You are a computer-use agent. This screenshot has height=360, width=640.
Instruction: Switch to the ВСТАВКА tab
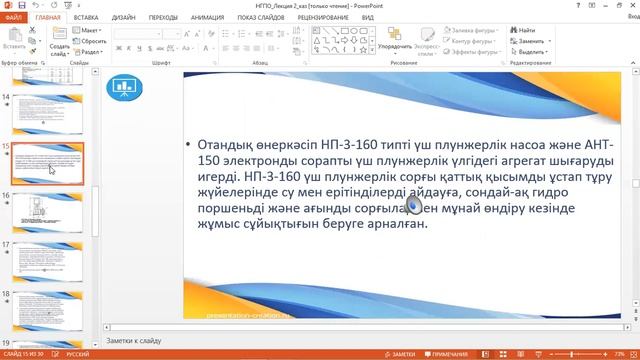click(x=86, y=18)
